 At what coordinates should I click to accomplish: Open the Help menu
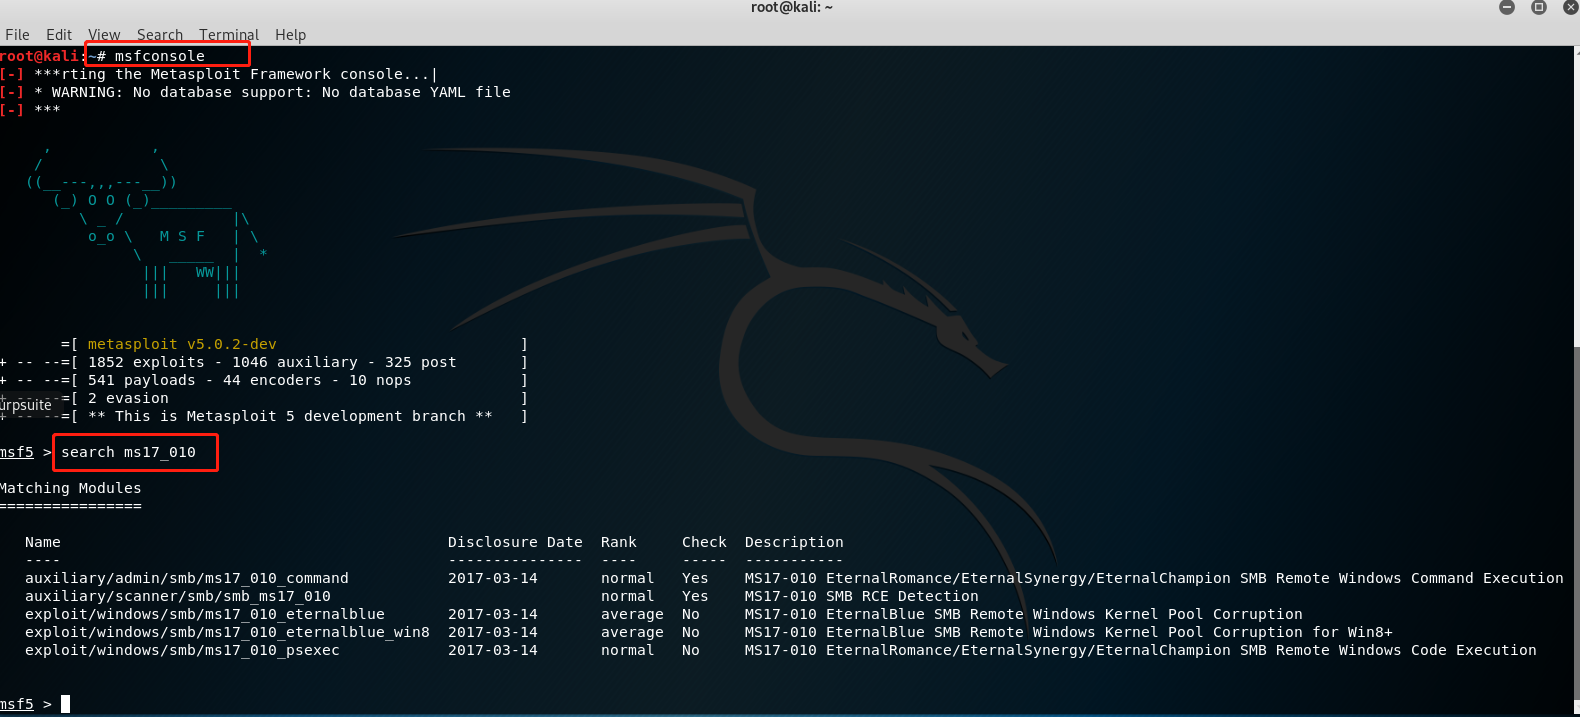pyautogui.click(x=291, y=34)
